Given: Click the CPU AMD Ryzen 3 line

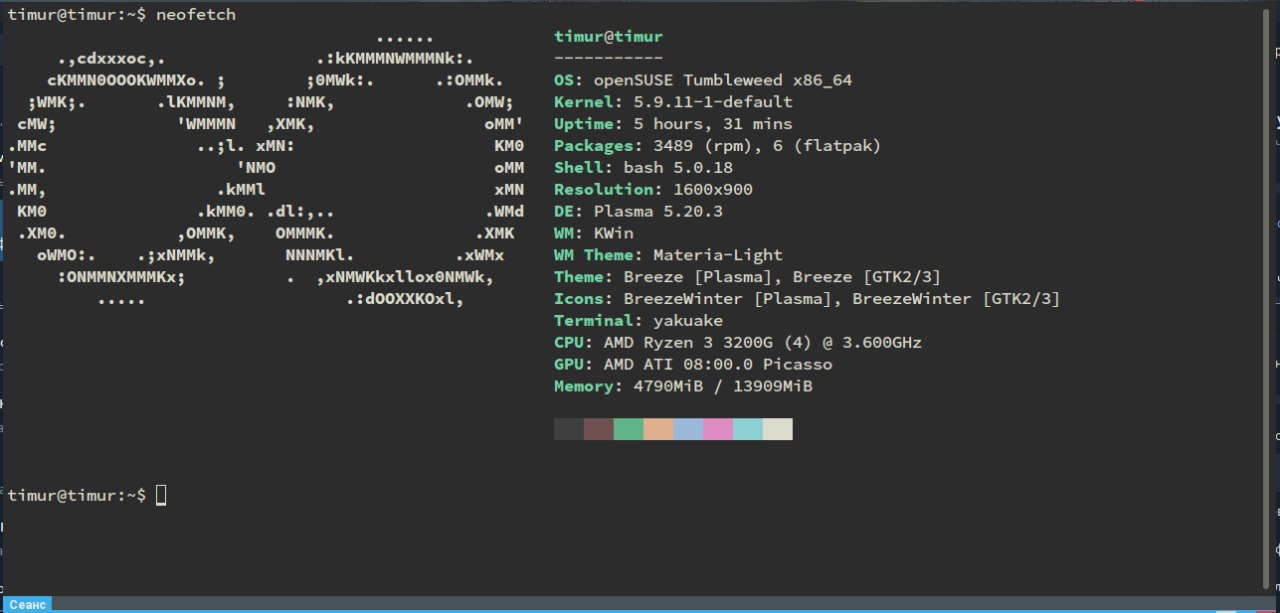Looking at the screenshot, I should tap(738, 343).
